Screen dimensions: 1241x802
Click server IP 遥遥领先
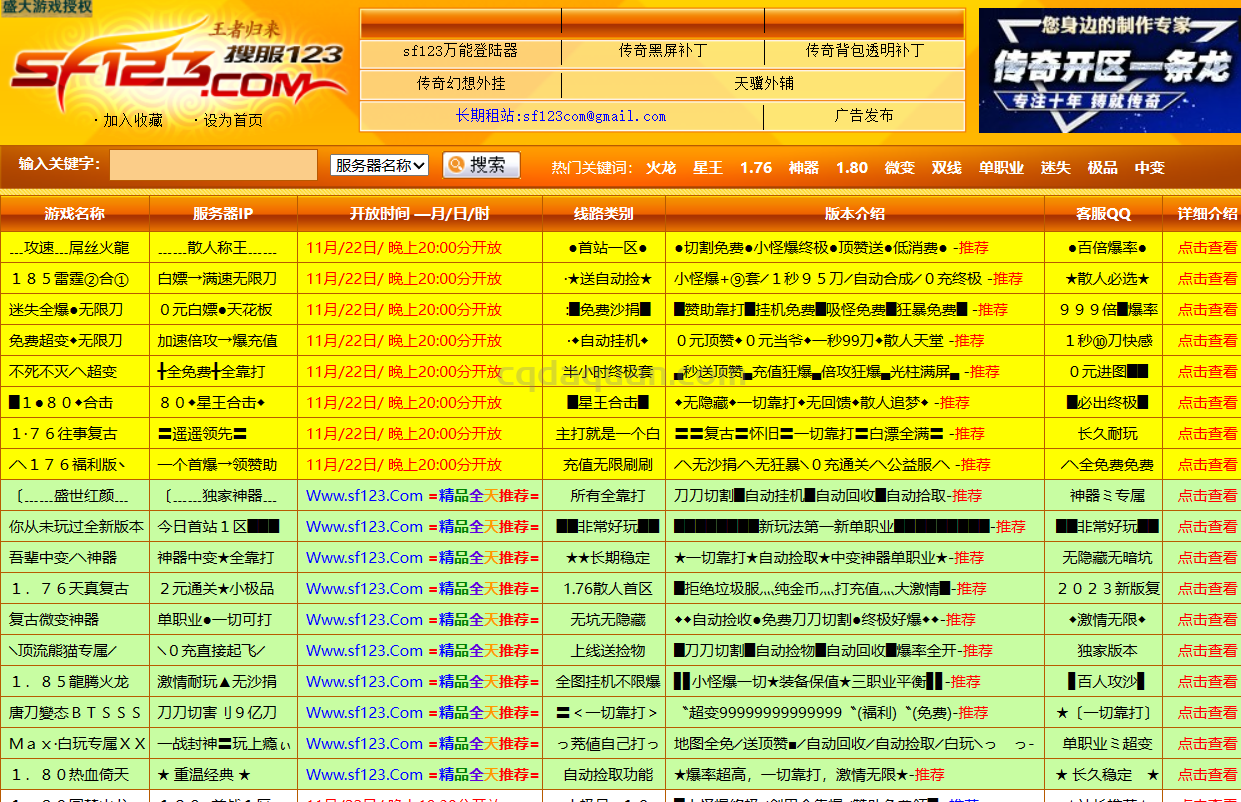[203, 434]
